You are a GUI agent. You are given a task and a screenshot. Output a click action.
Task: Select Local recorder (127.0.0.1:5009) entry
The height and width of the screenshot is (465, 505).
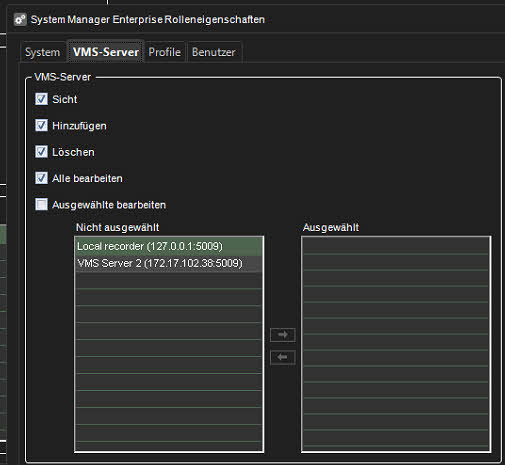[169, 246]
